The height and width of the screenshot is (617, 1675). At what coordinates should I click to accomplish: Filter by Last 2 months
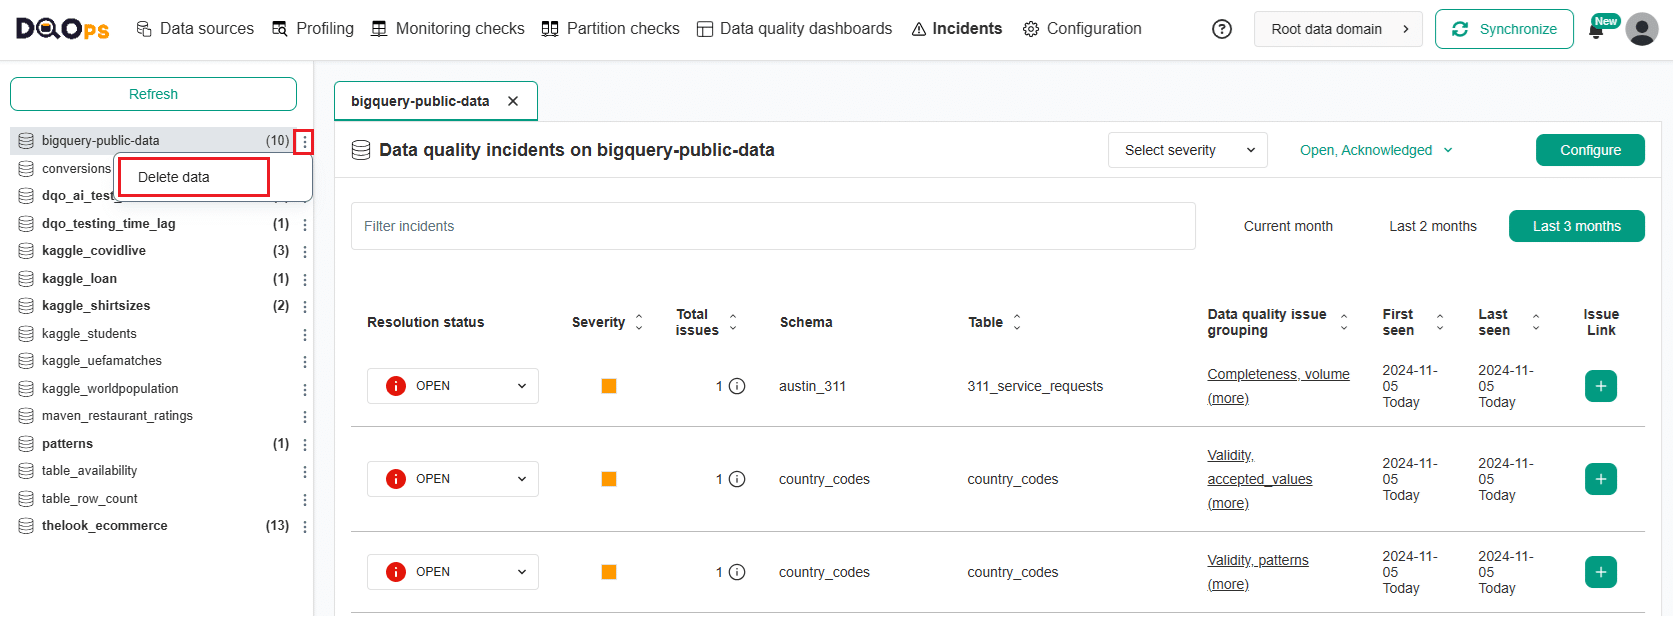click(1432, 226)
